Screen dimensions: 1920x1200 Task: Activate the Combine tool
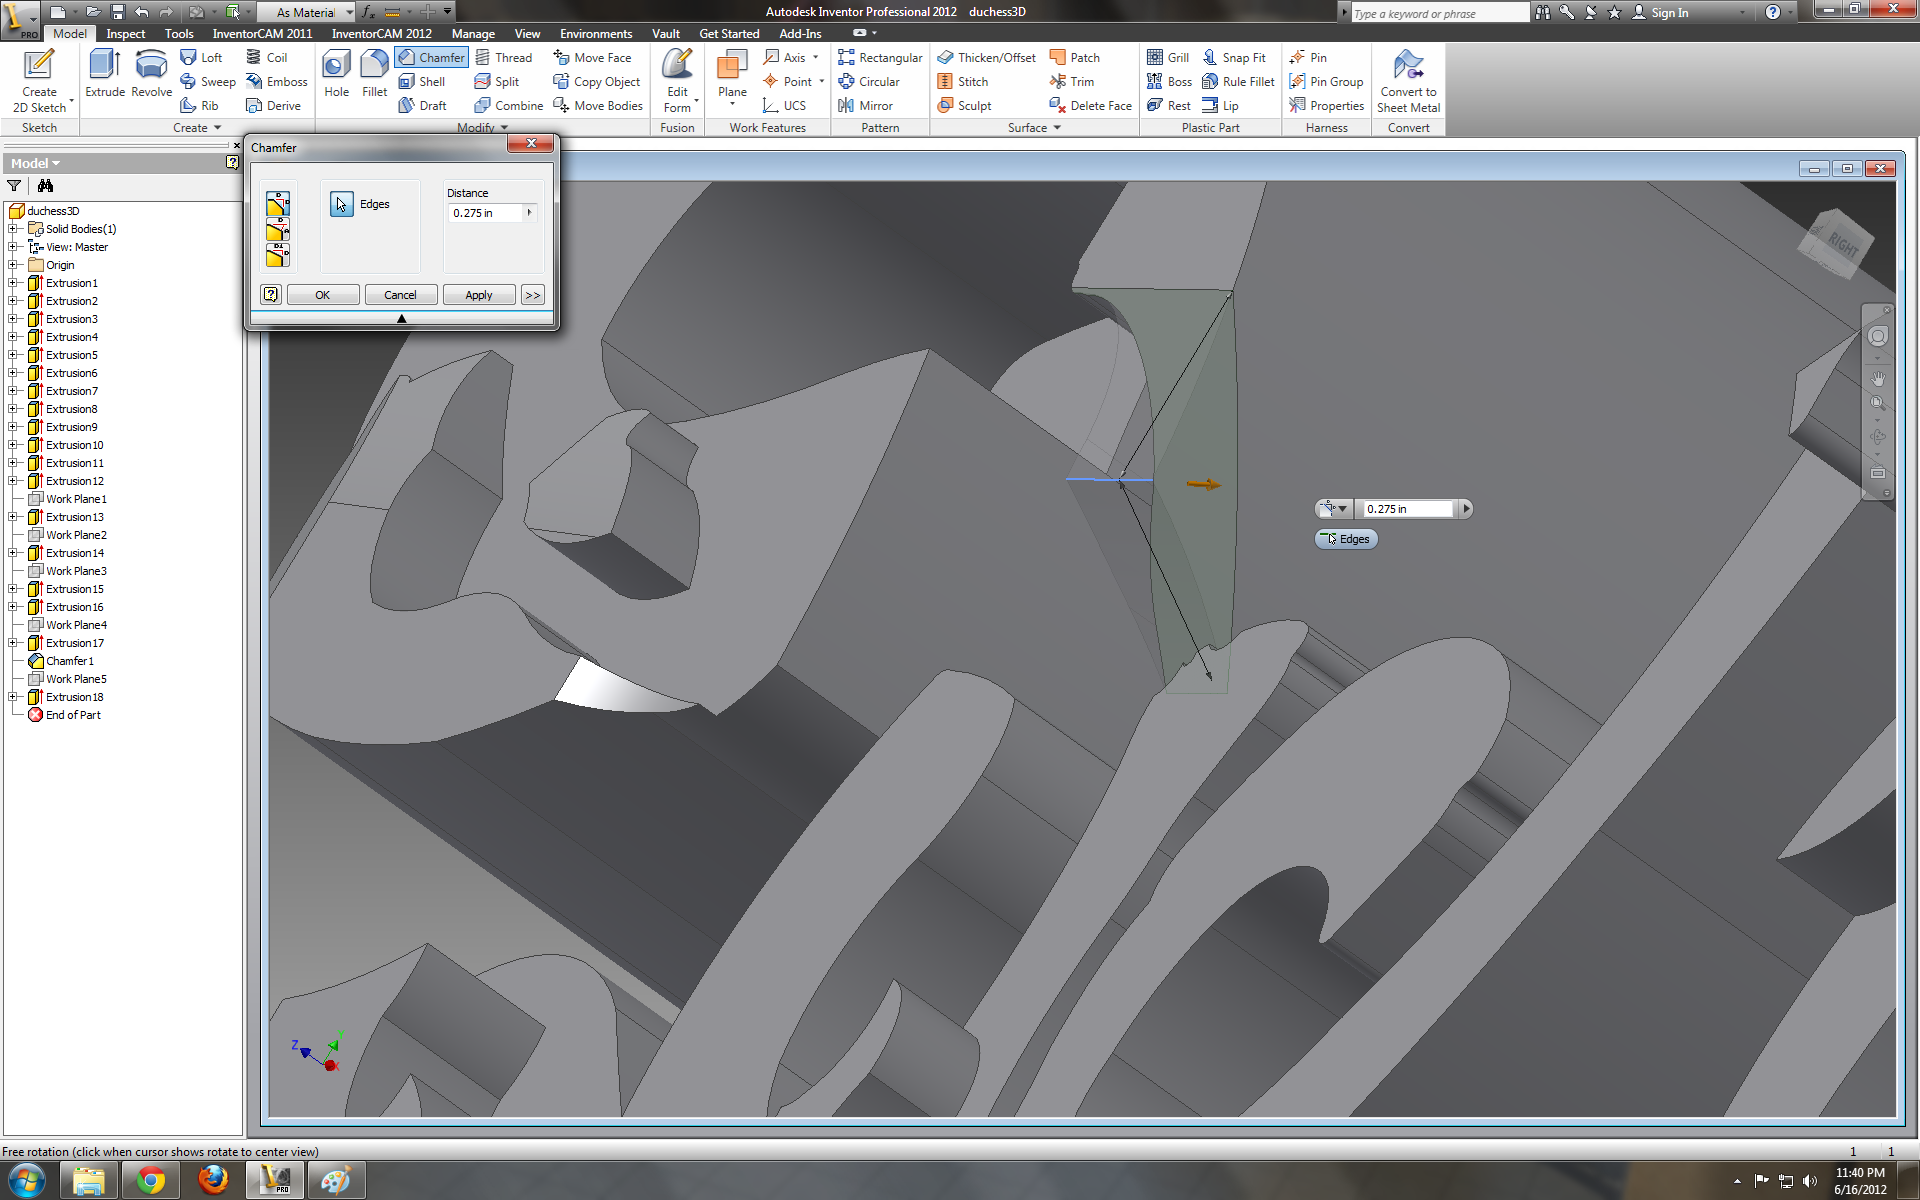pyautogui.click(x=509, y=106)
